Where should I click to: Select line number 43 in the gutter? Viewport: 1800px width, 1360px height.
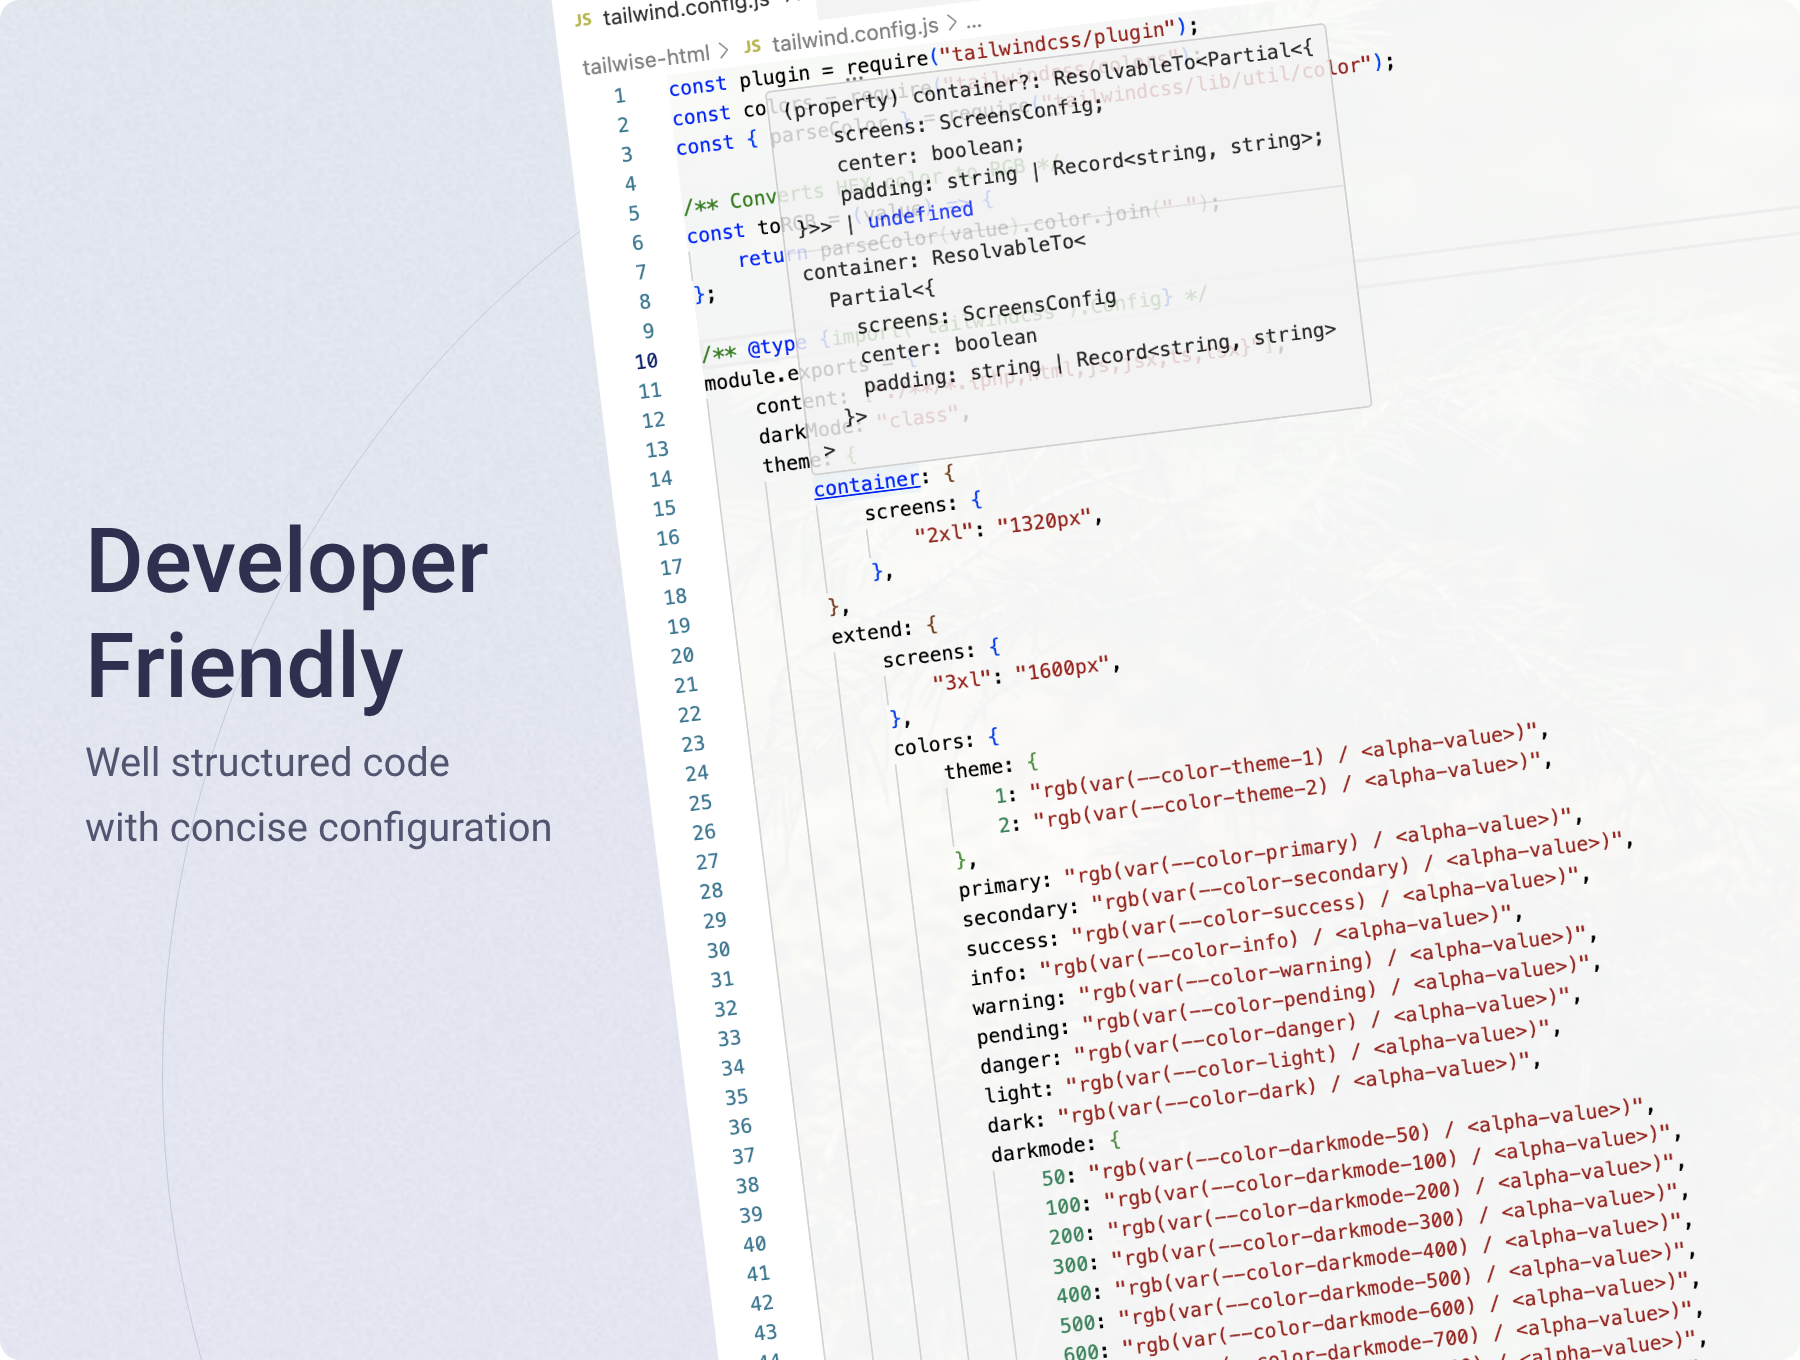coord(765,1332)
